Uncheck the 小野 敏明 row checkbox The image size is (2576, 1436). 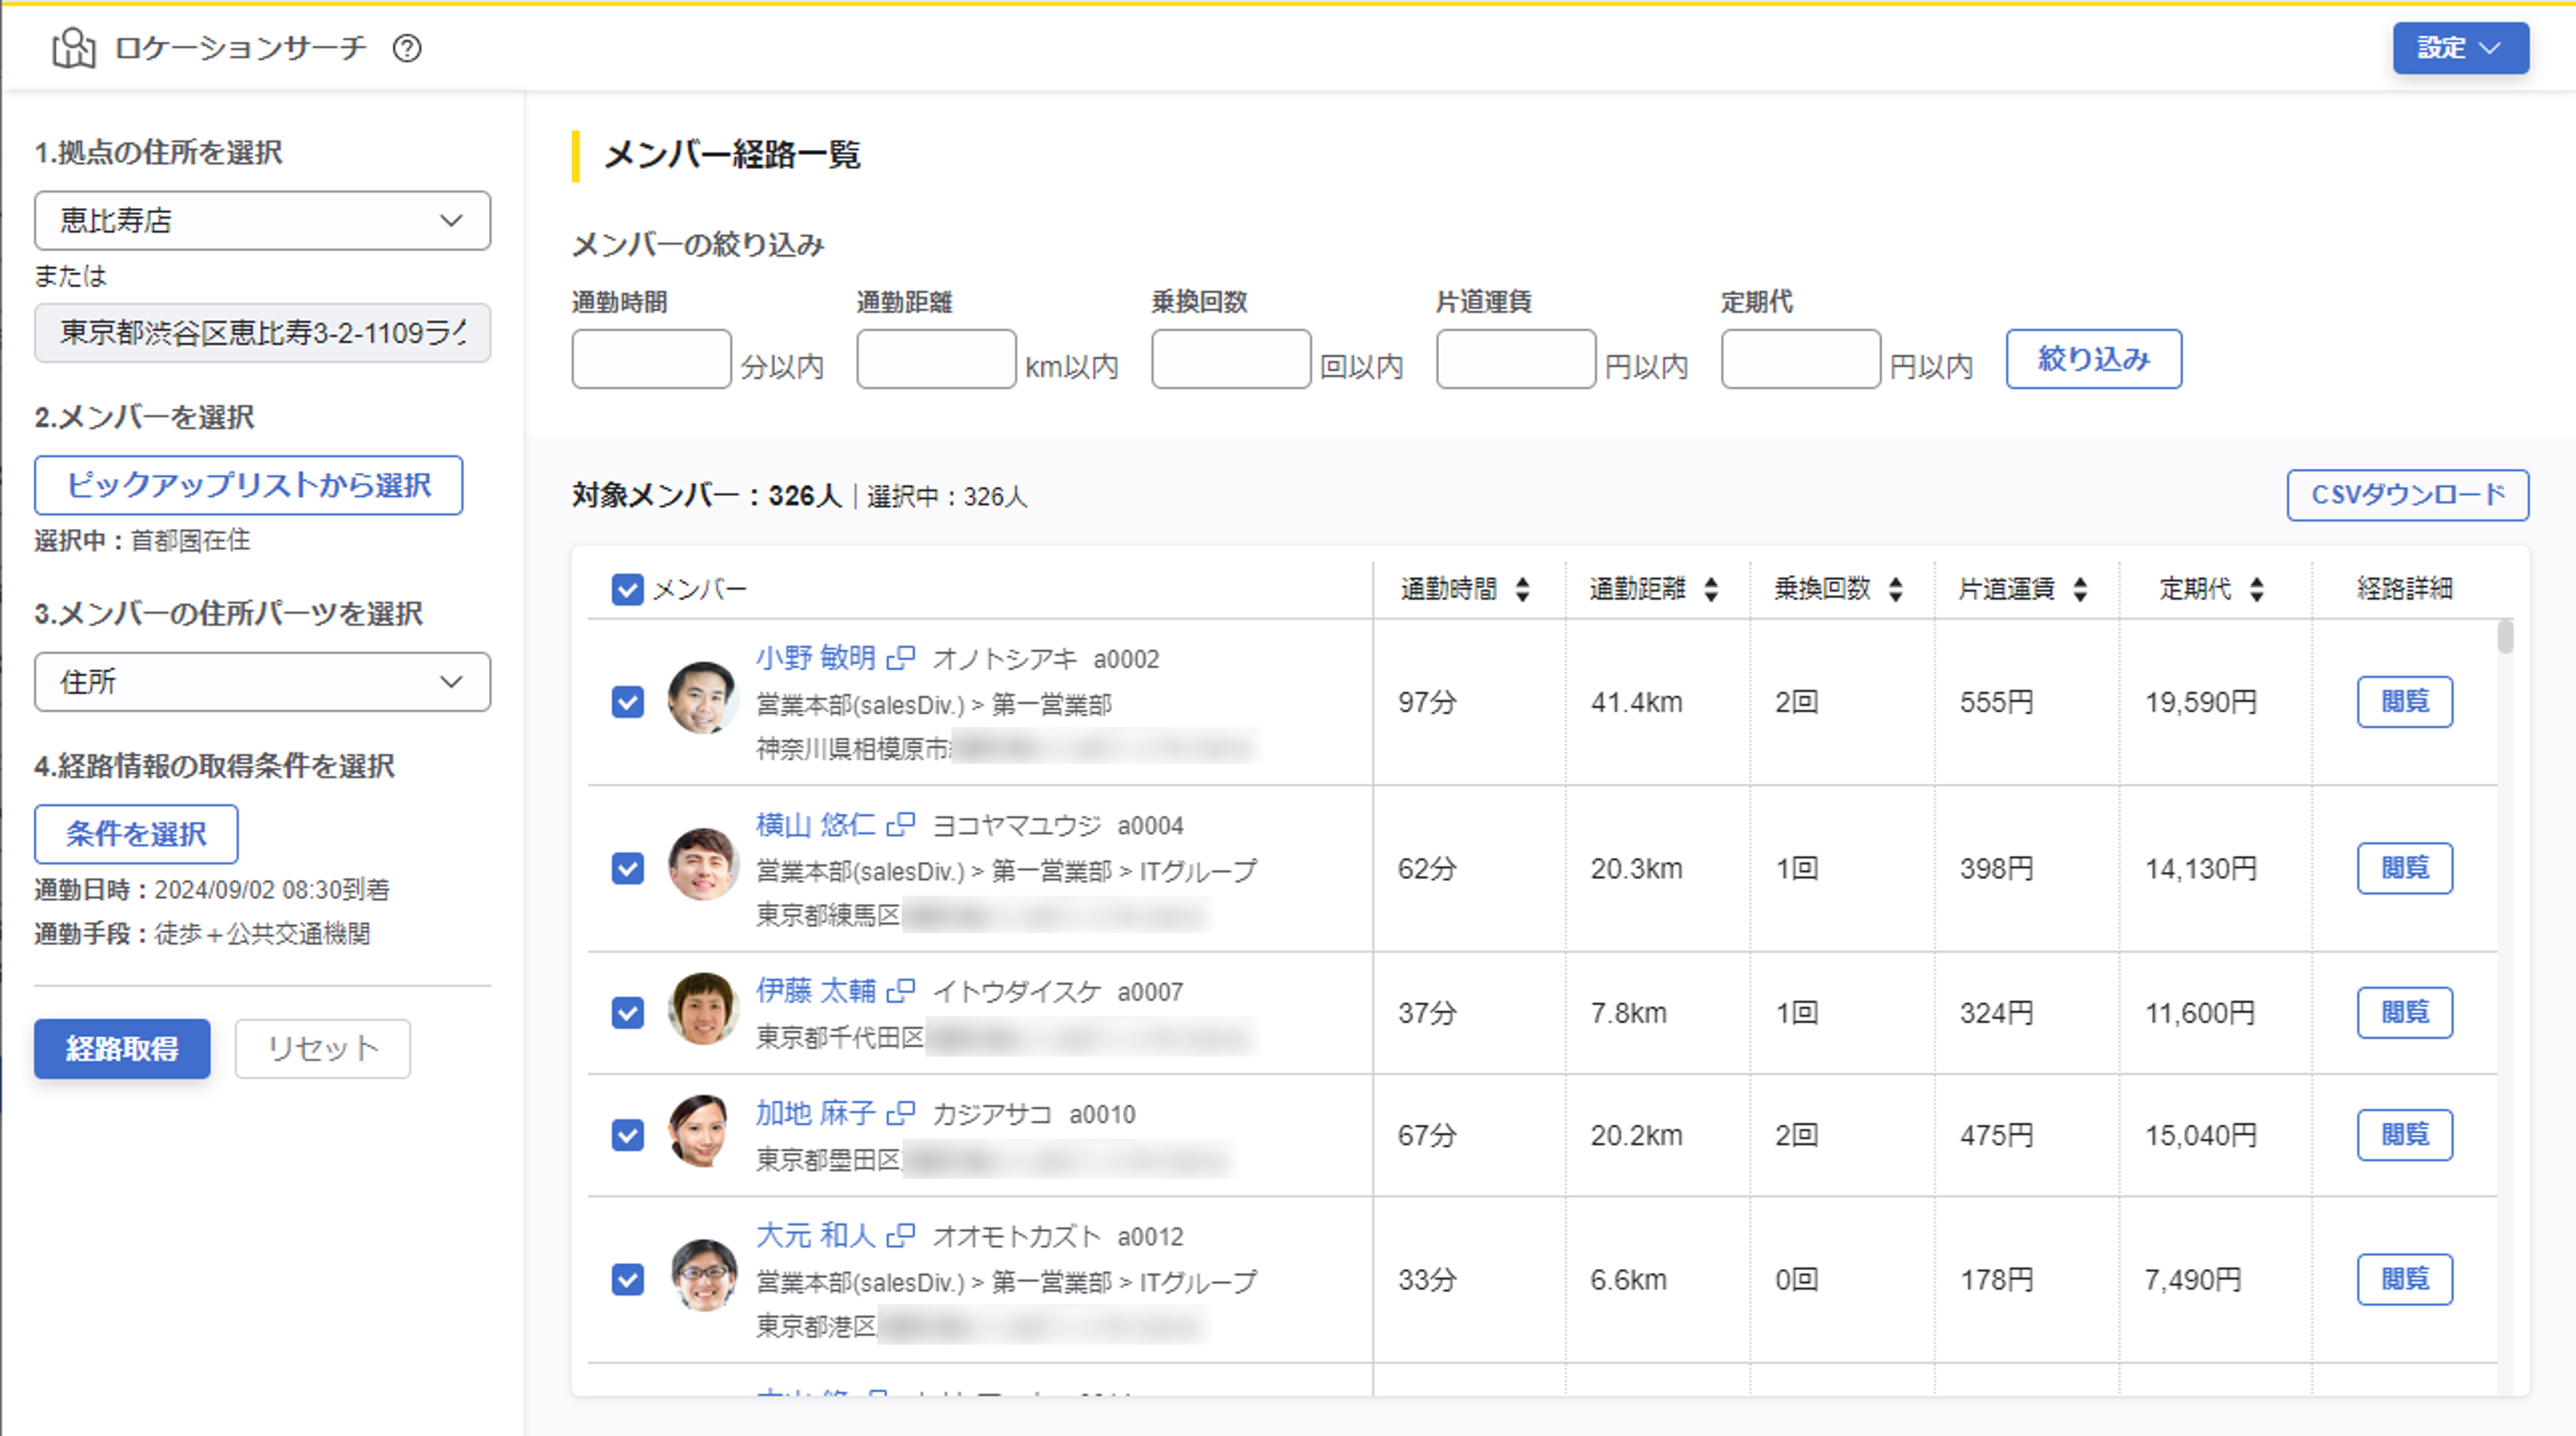[x=627, y=702]
